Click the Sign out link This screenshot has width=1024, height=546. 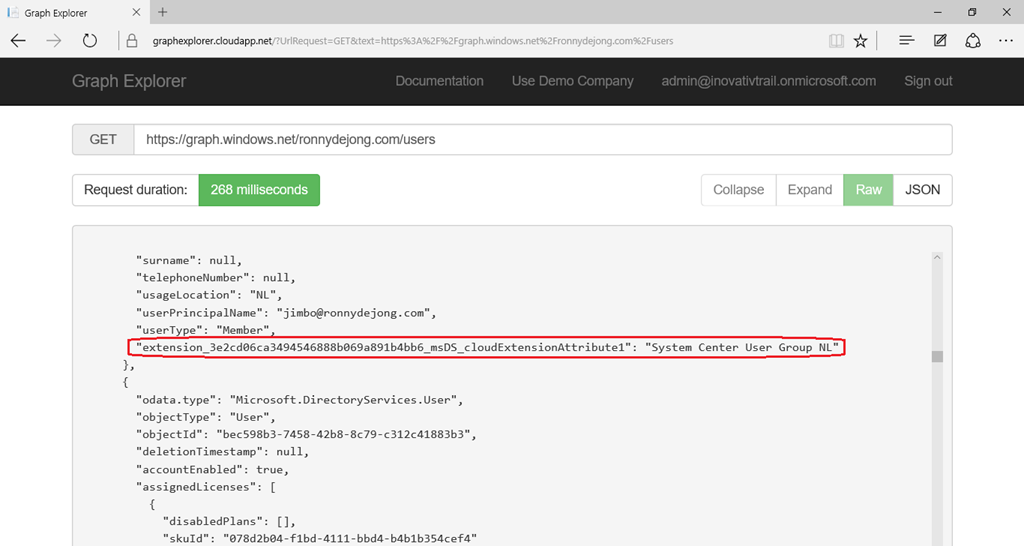coord(928,81)
